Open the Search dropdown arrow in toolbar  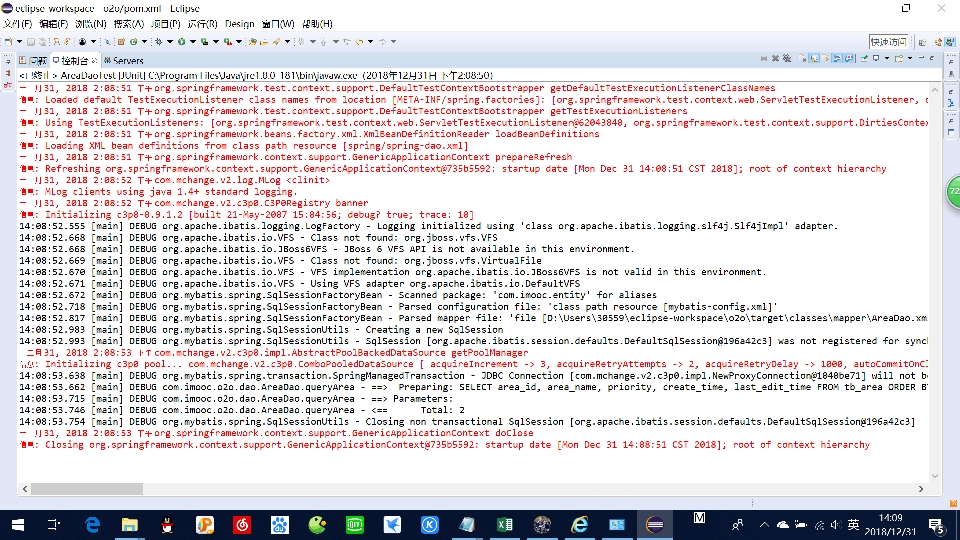click(x=287, y=42)
